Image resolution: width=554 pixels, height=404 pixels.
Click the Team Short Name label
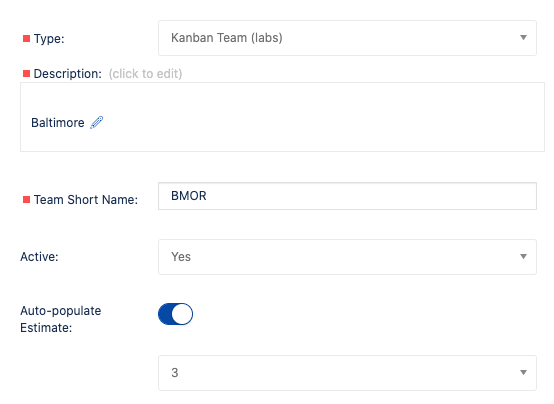[86, 200]
